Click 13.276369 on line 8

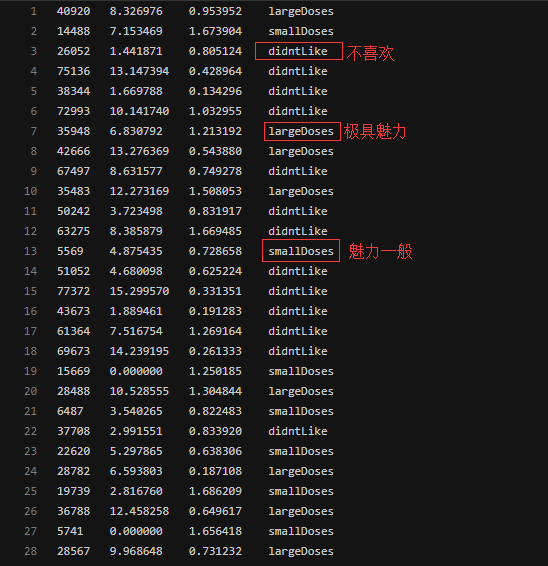[x=139, y=151]
